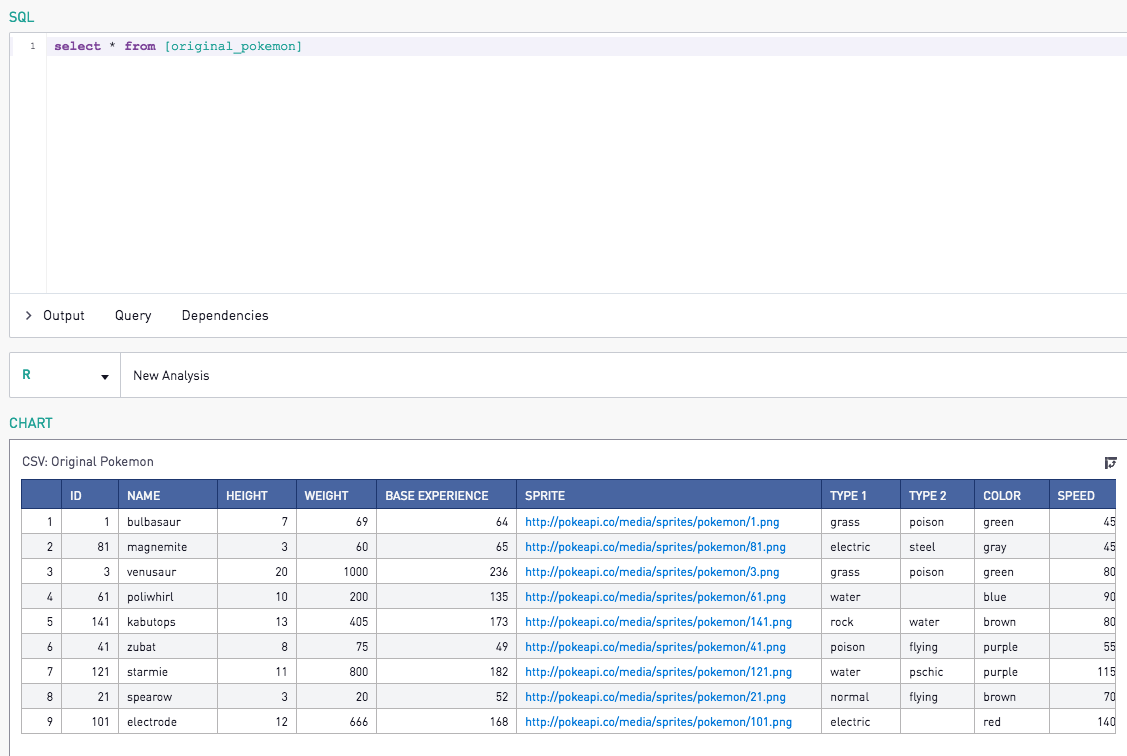Open the R language dropdown
The image size is (1127, 756).
65,375
